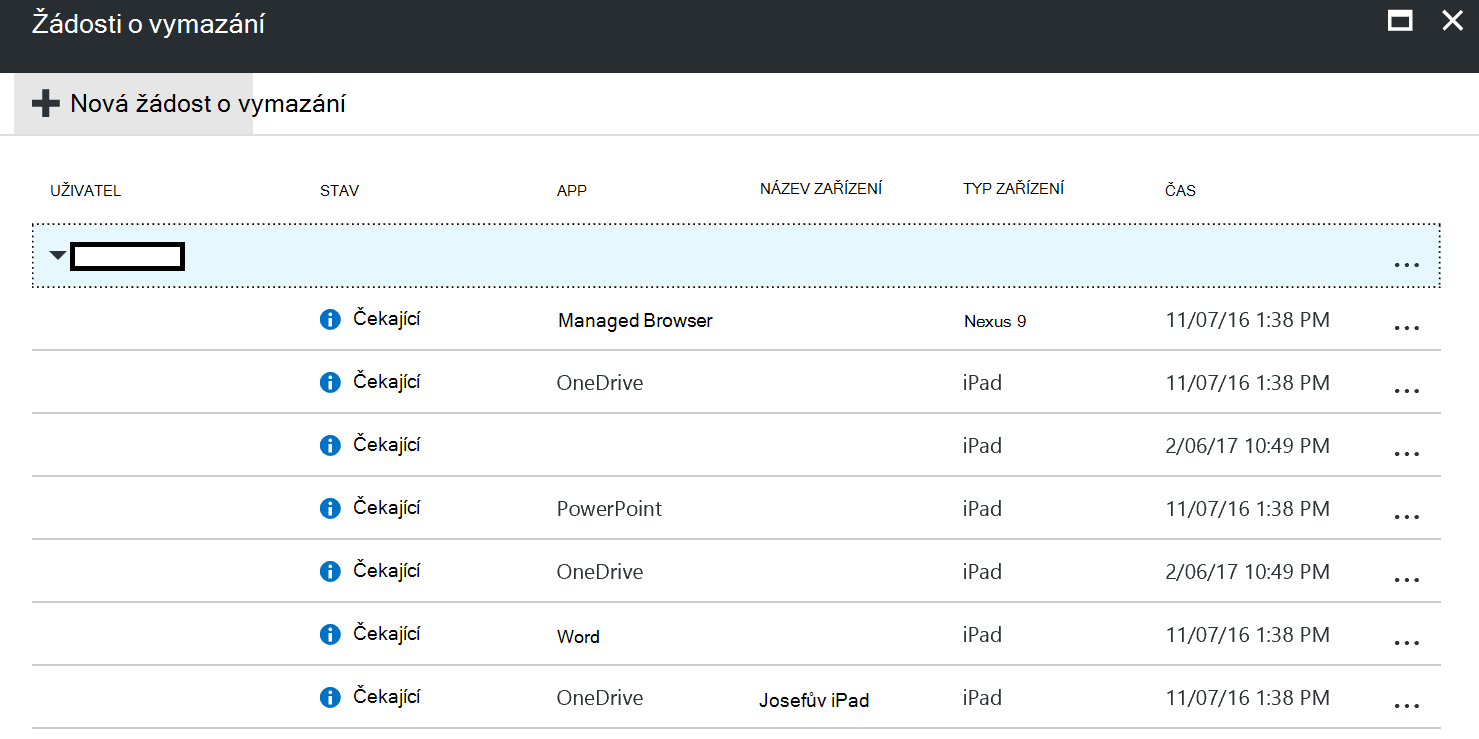Open the ellipsis menu for the row with no app name
Screen dimensions: 1479x739
click(x=1406, y=453)
